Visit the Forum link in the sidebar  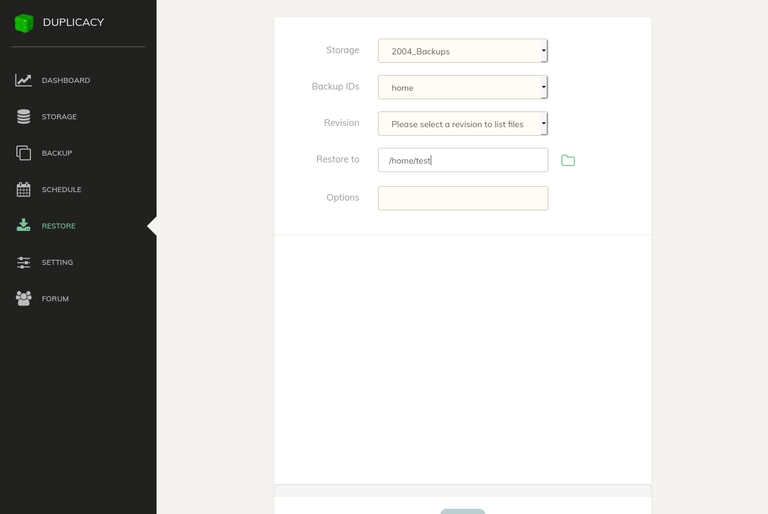pyautogui.click(x=55, y=298)
